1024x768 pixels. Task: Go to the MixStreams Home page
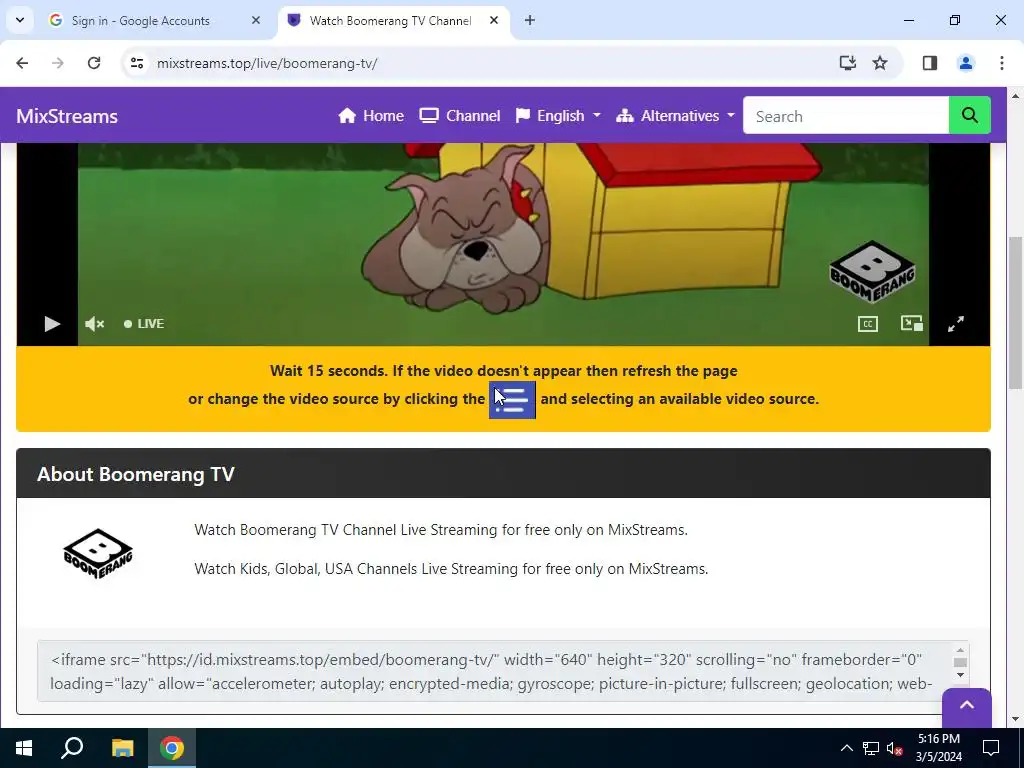(x=371, y=116)
